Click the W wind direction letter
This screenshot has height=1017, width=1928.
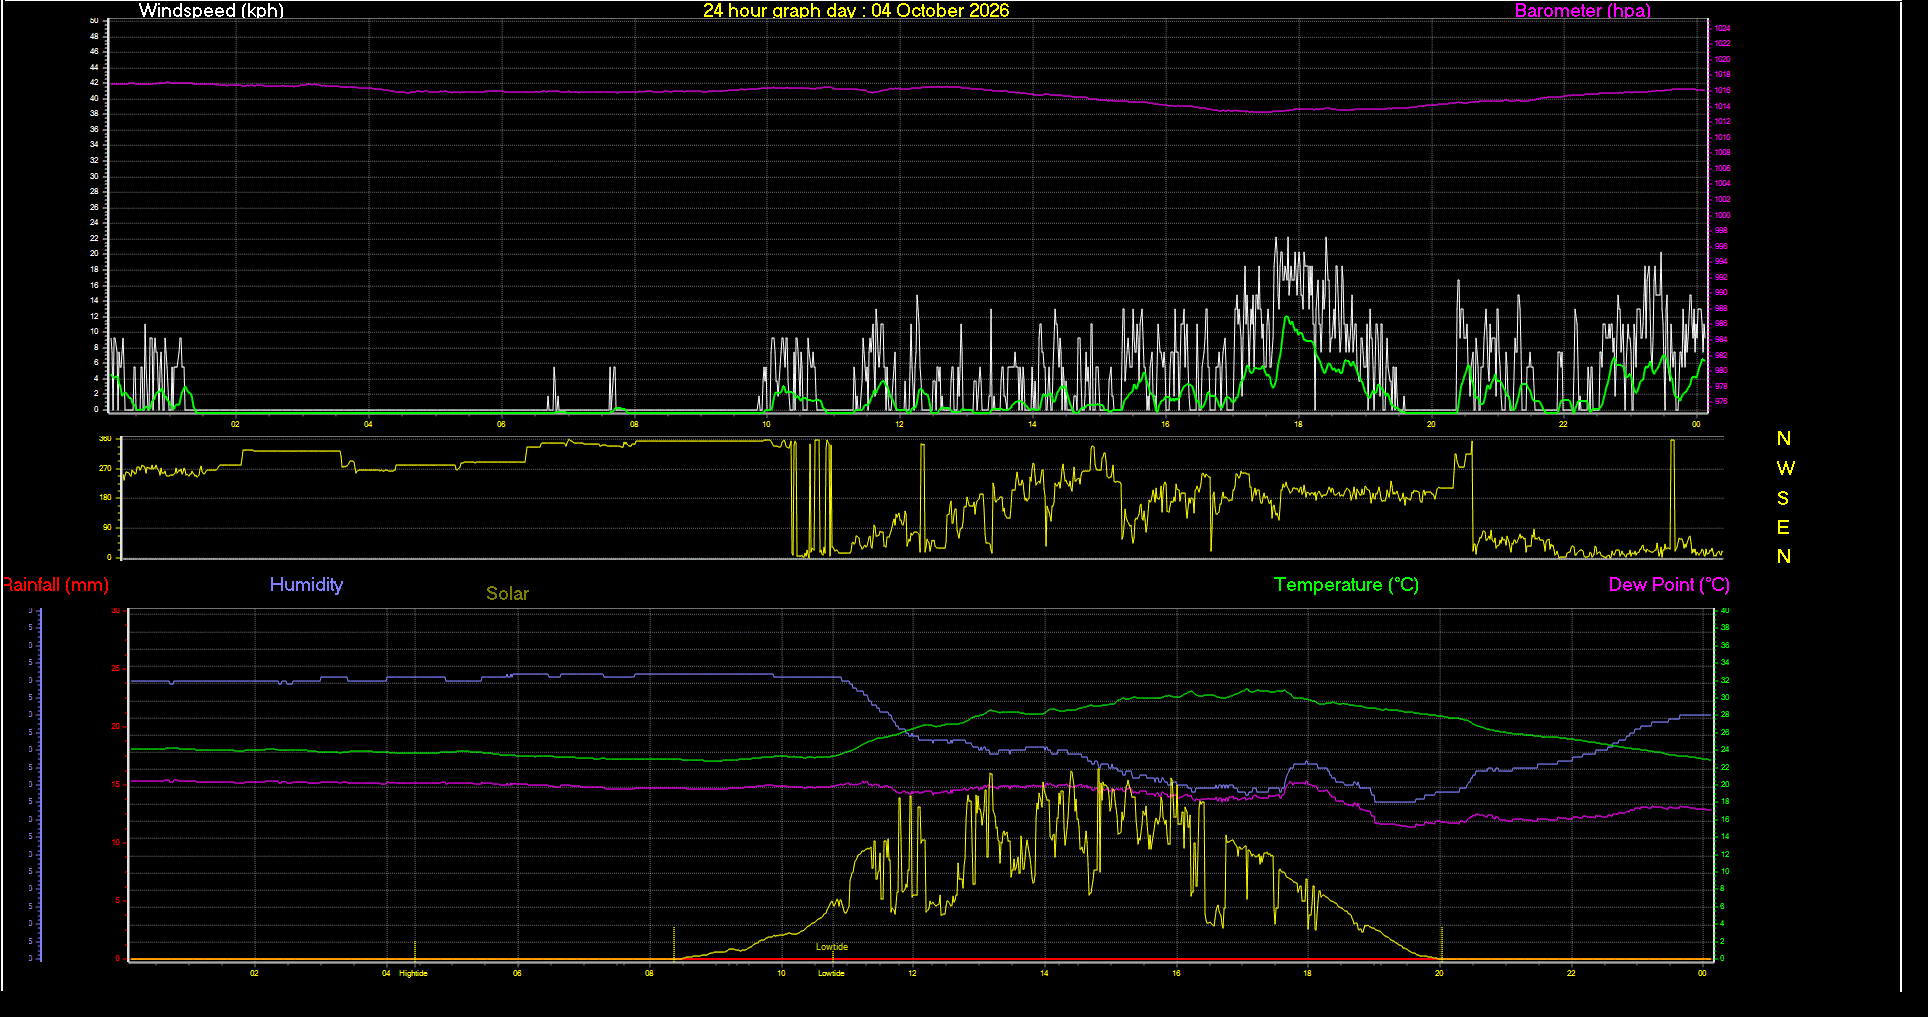click(1785, 468)
